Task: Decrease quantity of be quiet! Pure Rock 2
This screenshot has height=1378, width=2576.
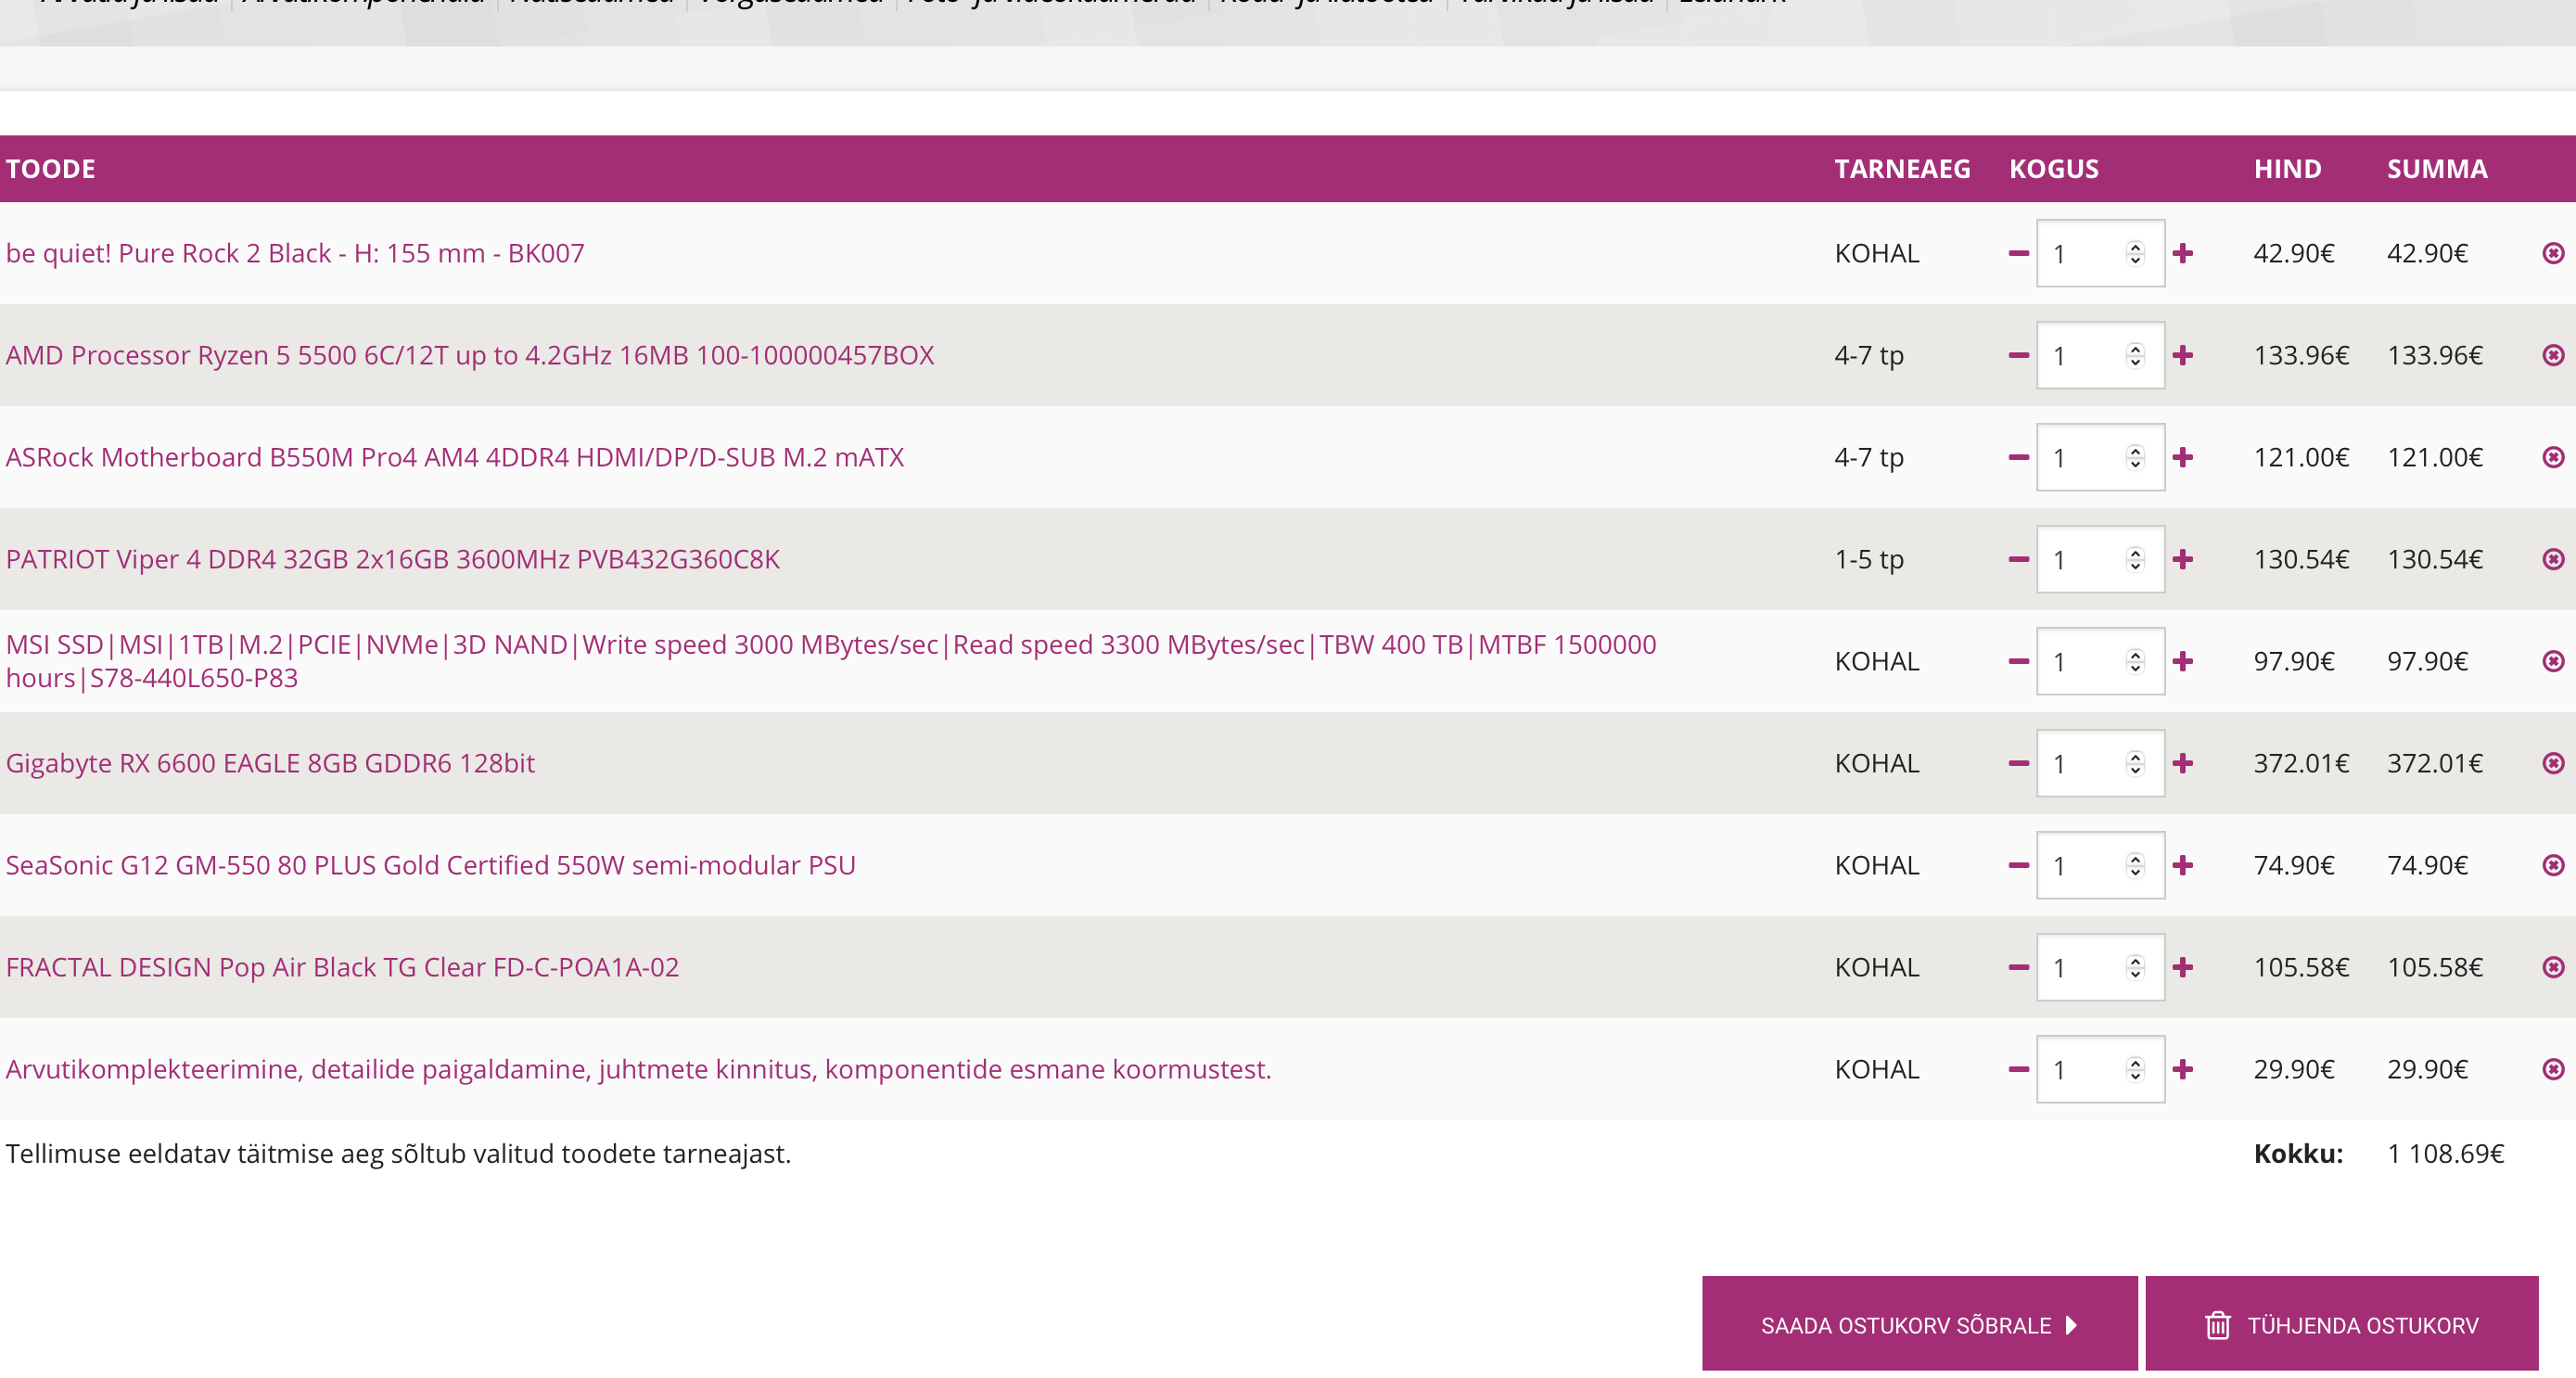Action: (2018, 254)
